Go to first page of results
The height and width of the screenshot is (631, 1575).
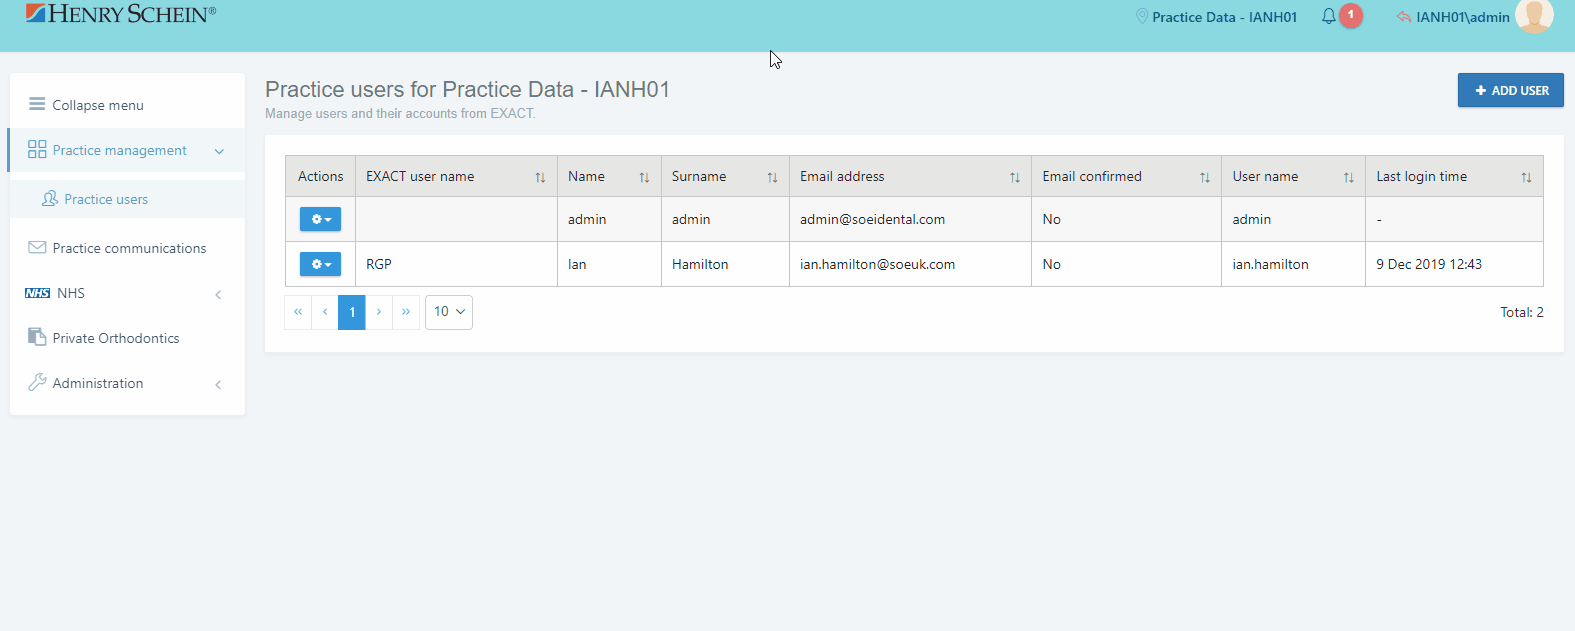click(298, 312)
